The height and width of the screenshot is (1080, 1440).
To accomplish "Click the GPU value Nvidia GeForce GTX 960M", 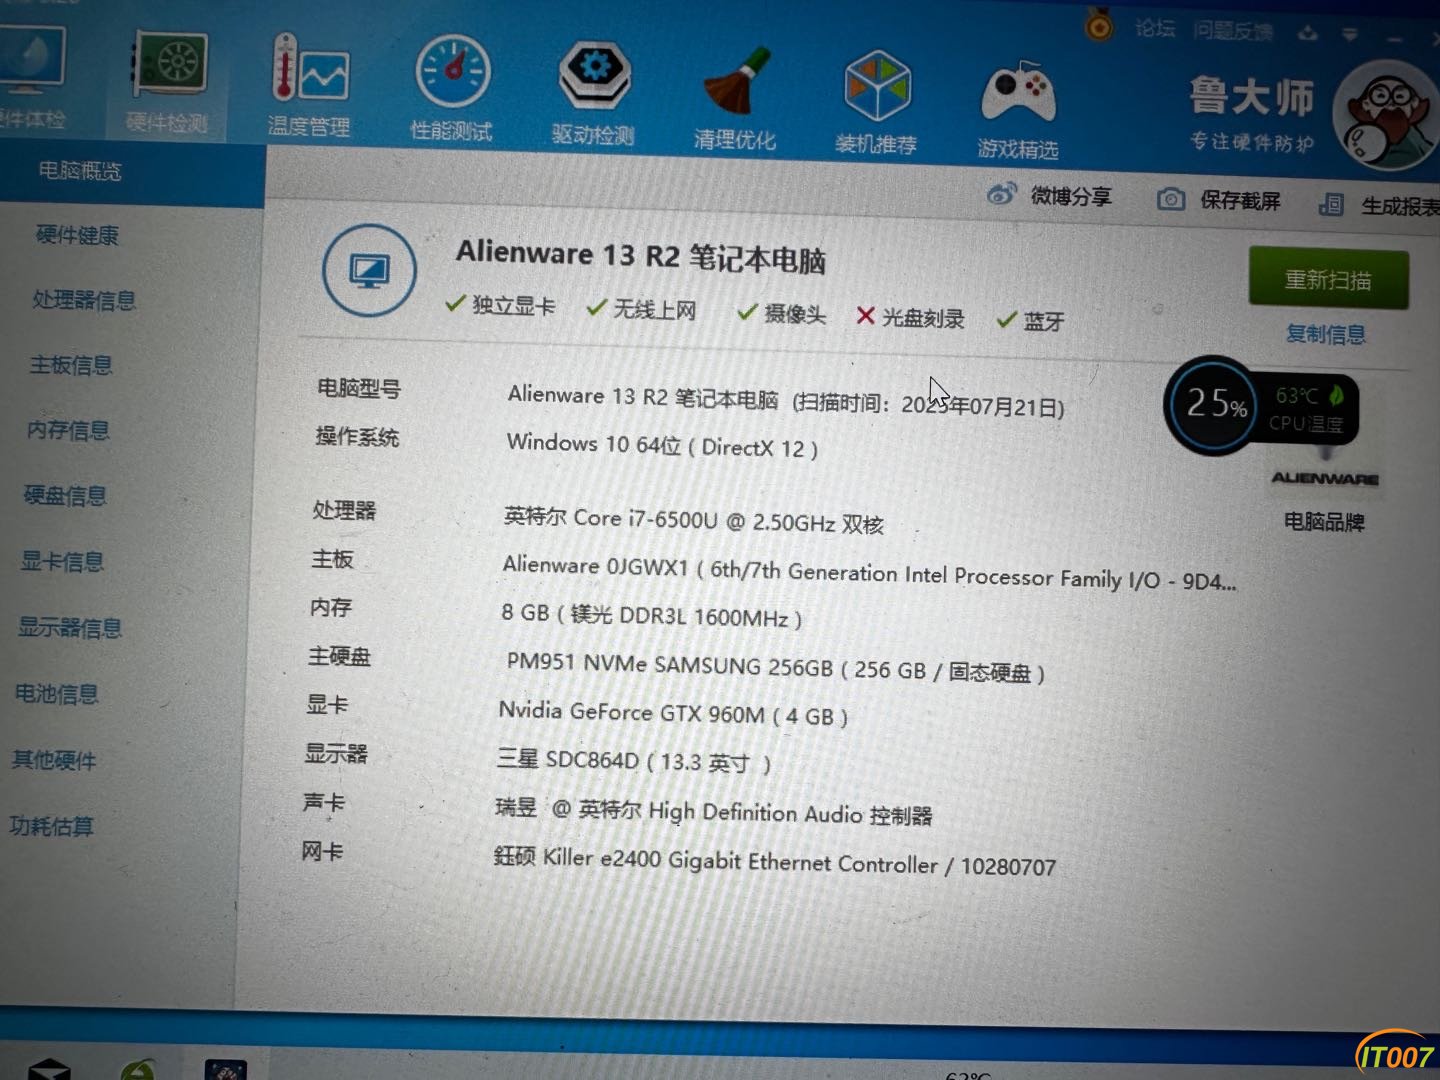I will coord(673,713).
